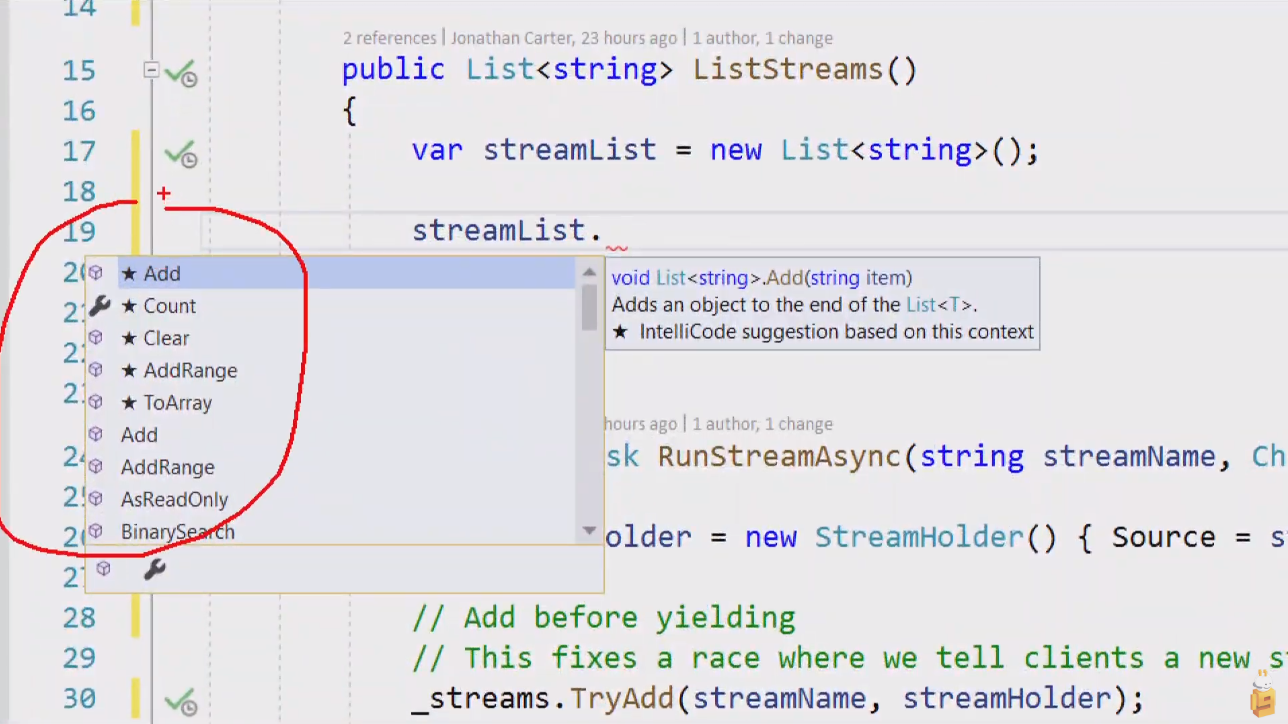The image size is (1288, 724).
Task: Place the cursor after "streamList." on line 19
Action: (x=603, y=231)
